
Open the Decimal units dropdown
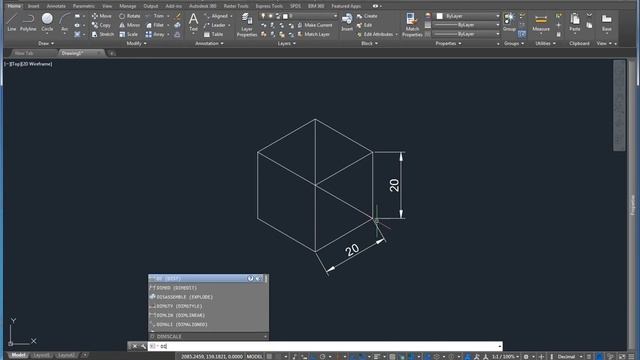tap(569, 357)
